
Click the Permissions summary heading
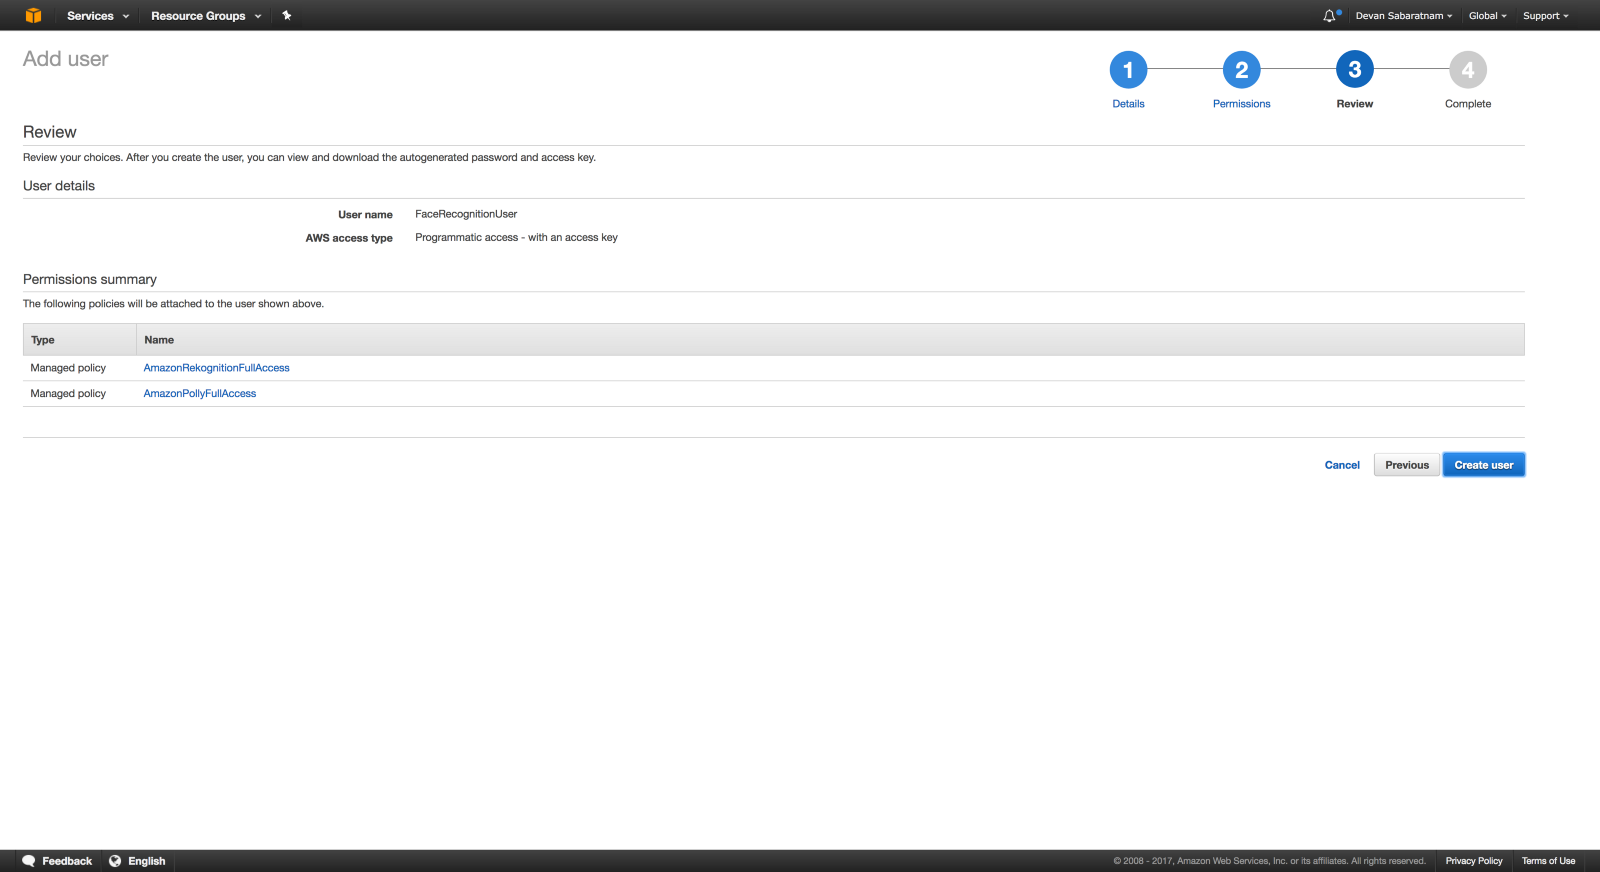click(90, 279)
